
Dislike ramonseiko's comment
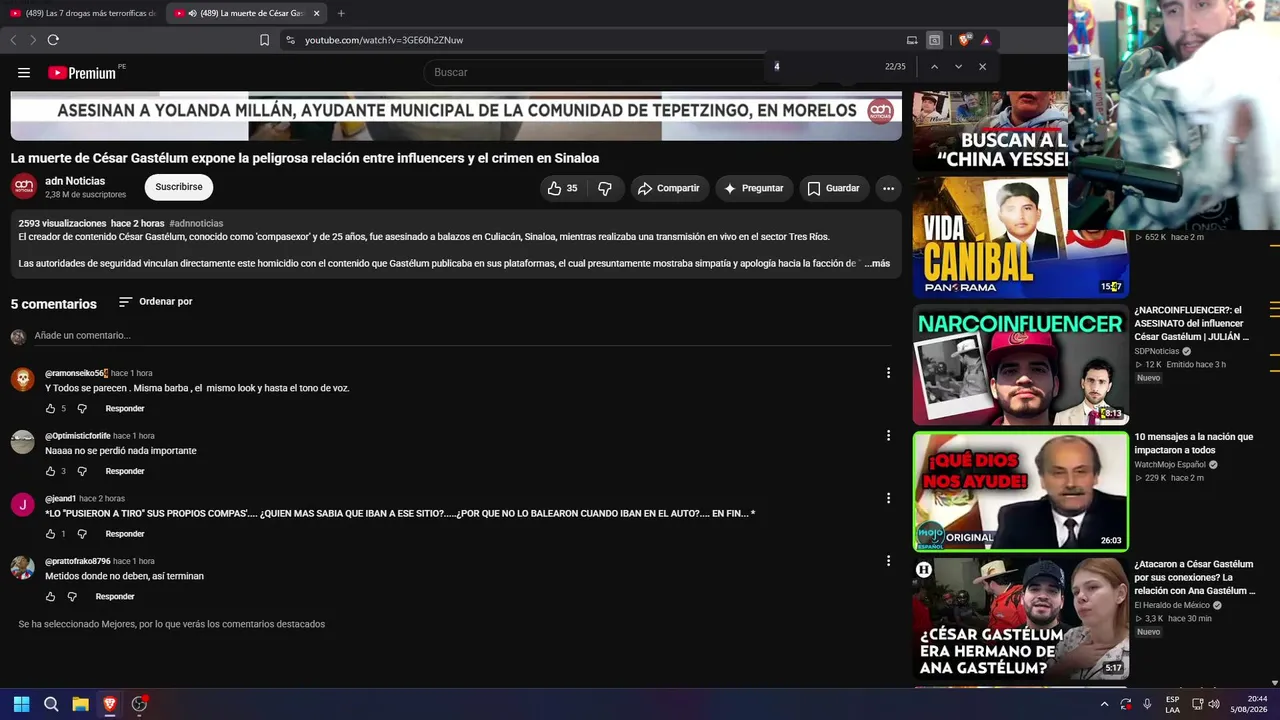[x=82, y=409]
